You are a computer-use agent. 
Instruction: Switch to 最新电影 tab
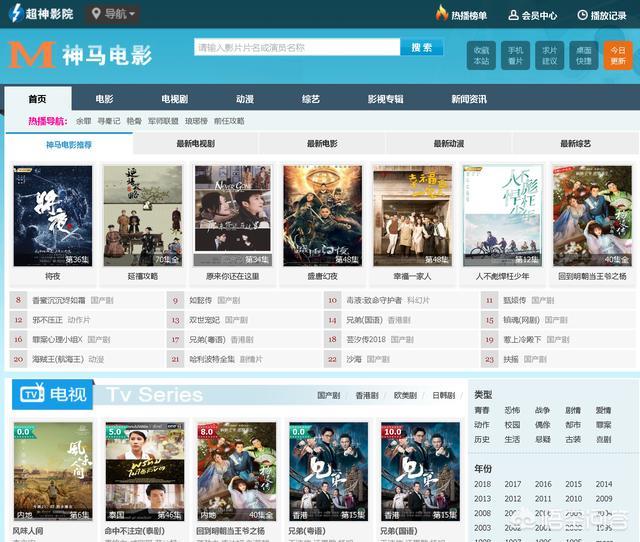click(x=322, y=144)
